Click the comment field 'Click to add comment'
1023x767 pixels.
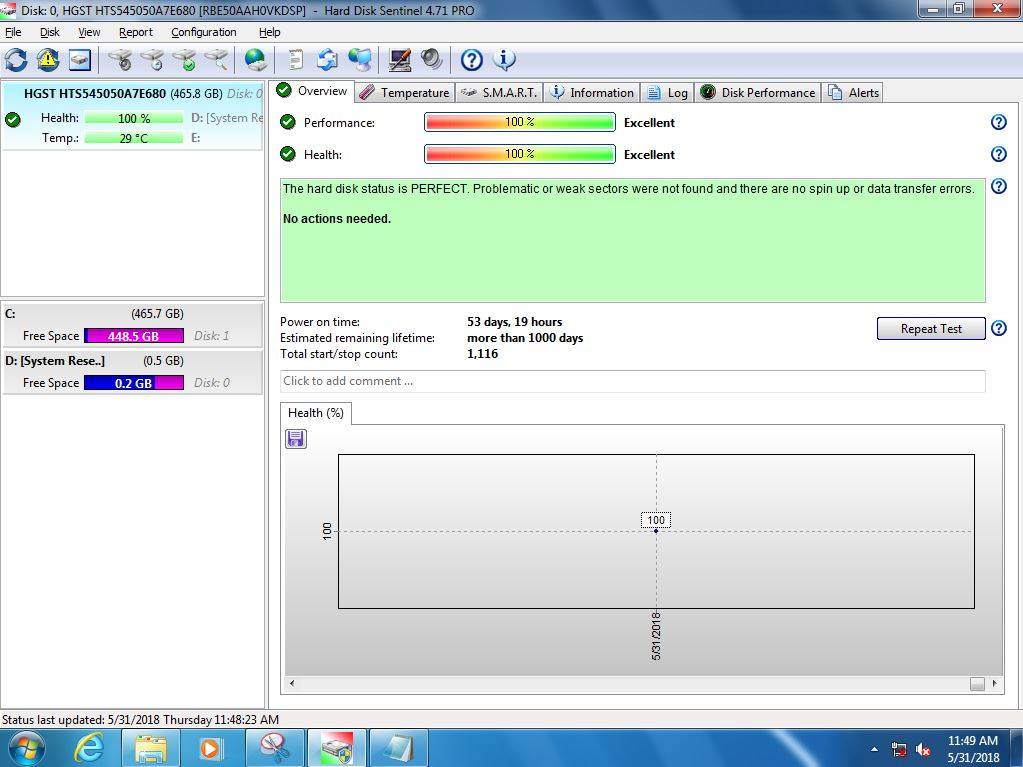[x=632, y=382]
